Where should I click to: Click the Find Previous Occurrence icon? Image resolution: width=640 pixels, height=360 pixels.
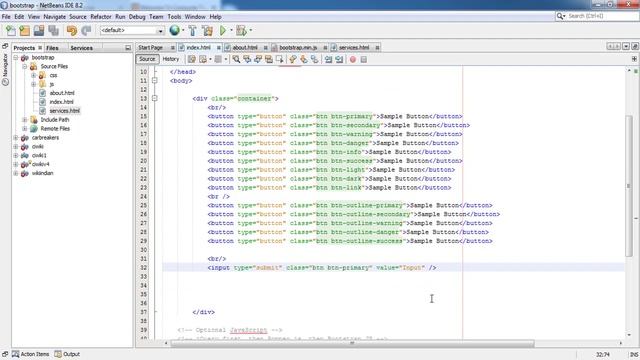247,59
